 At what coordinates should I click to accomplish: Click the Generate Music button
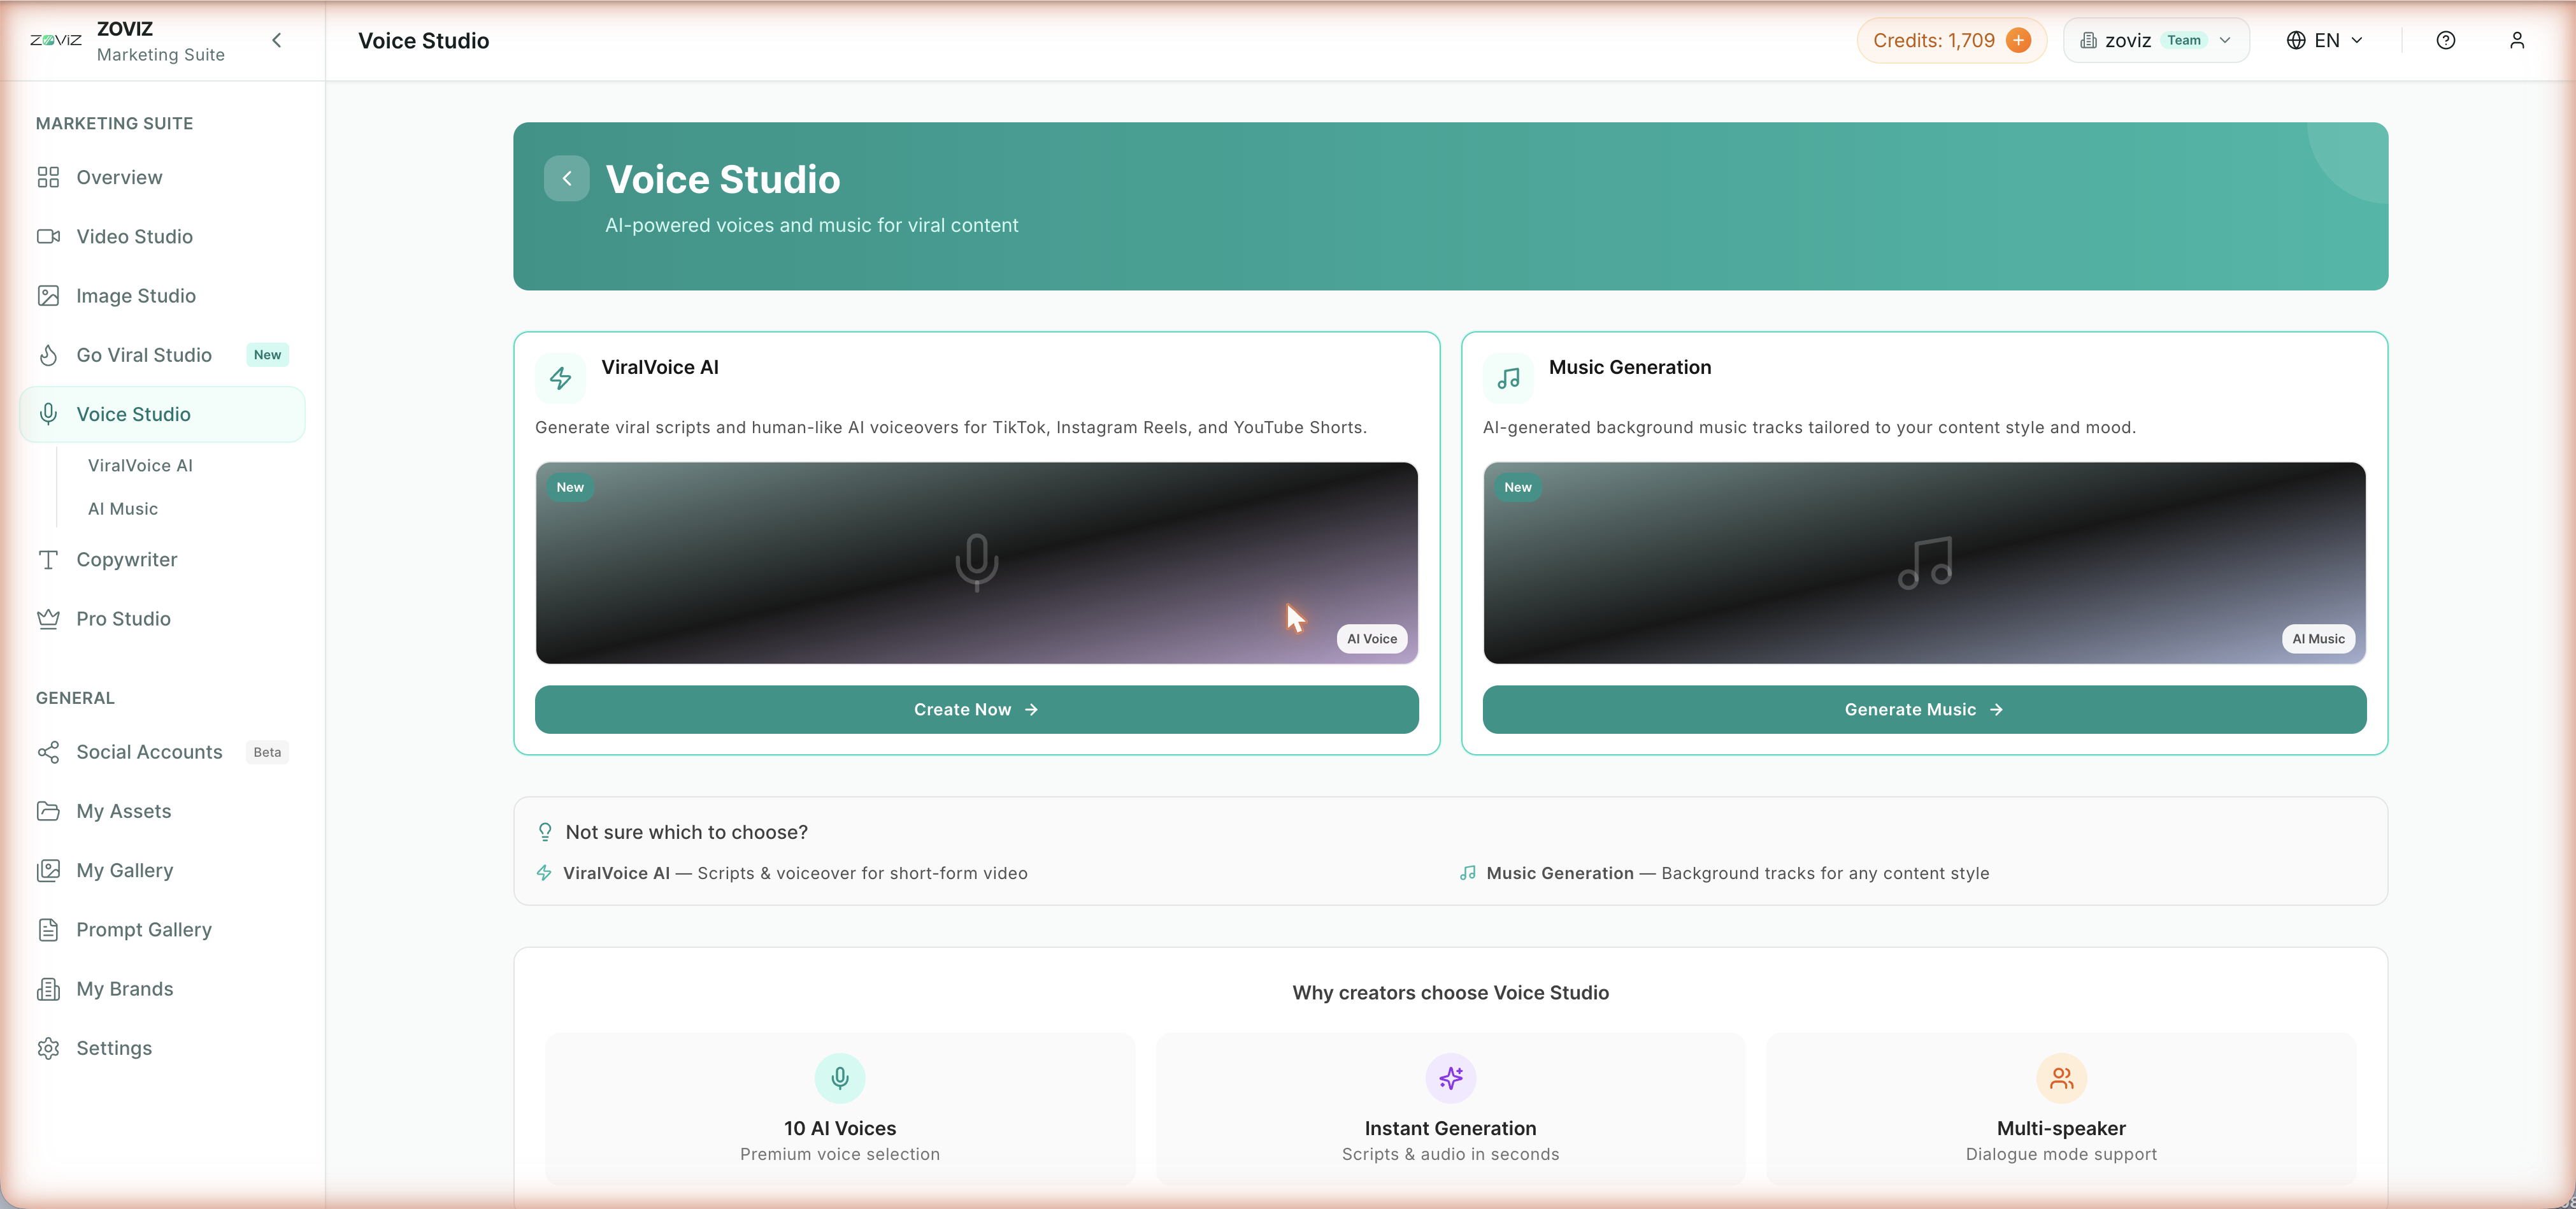[1925, 709]
